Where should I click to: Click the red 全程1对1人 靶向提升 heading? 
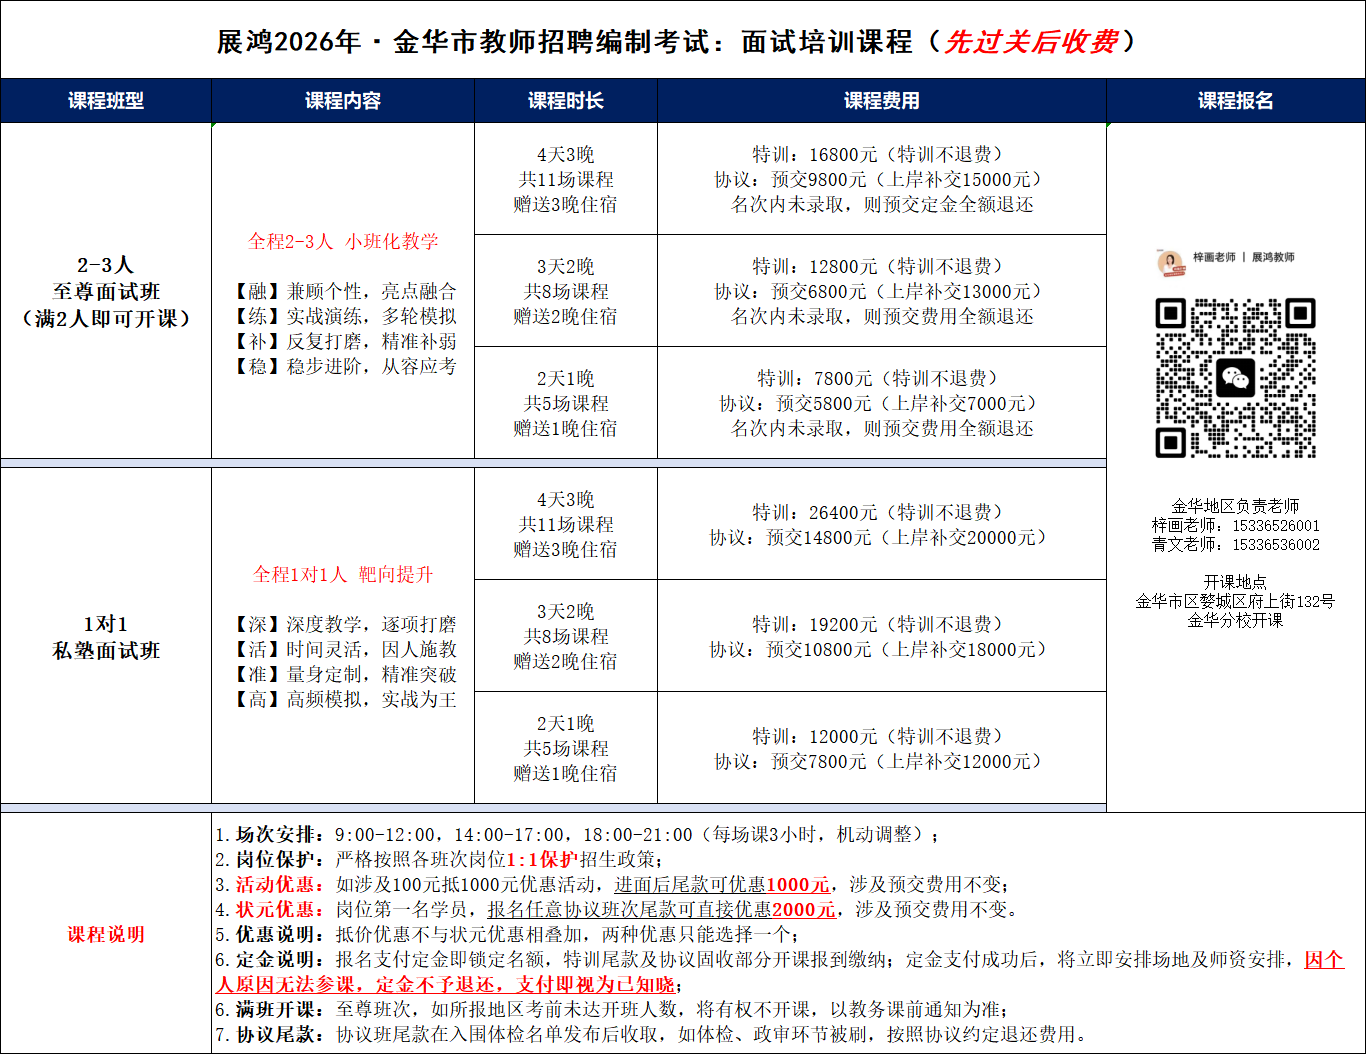[x=343, y=575]
